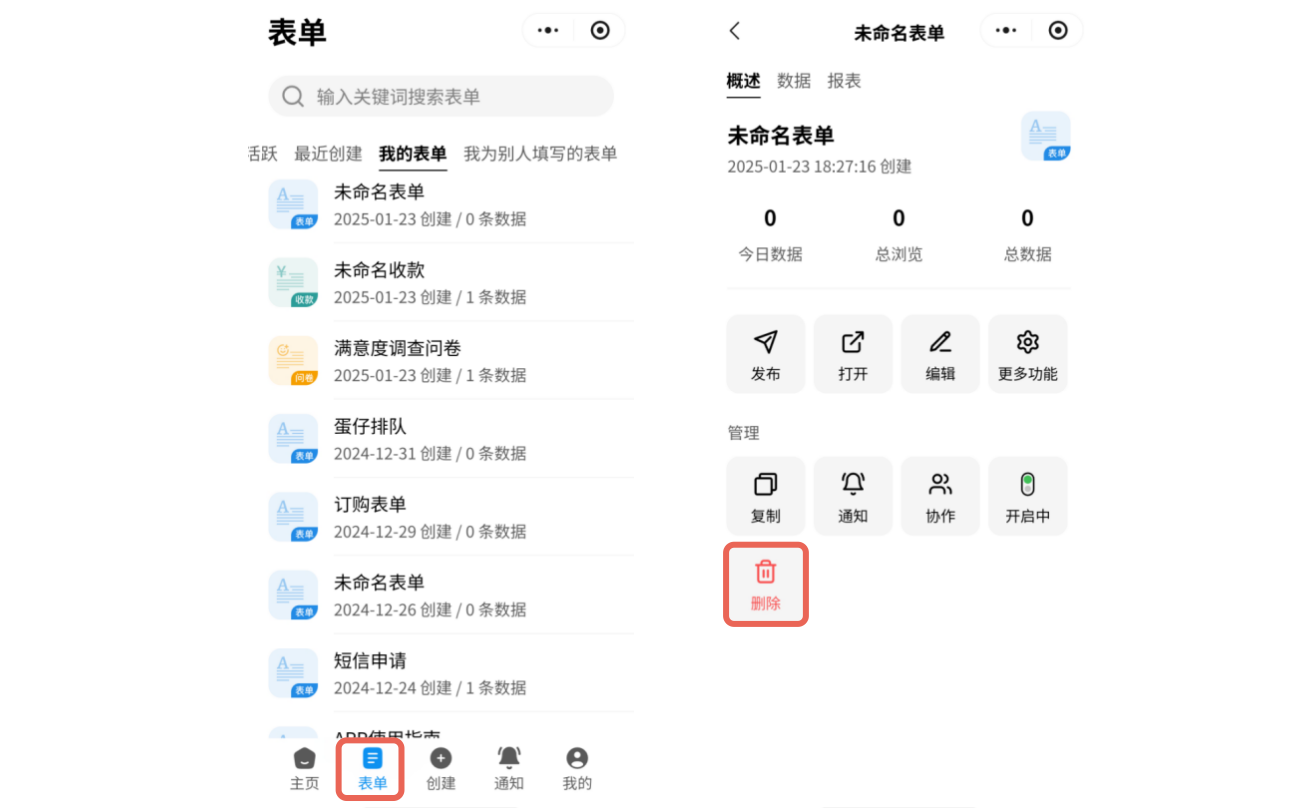Switch to the 数据 tab
The width and height of the screenshot is (1300, 808).
pyautogui.click(x=794, y=81)
